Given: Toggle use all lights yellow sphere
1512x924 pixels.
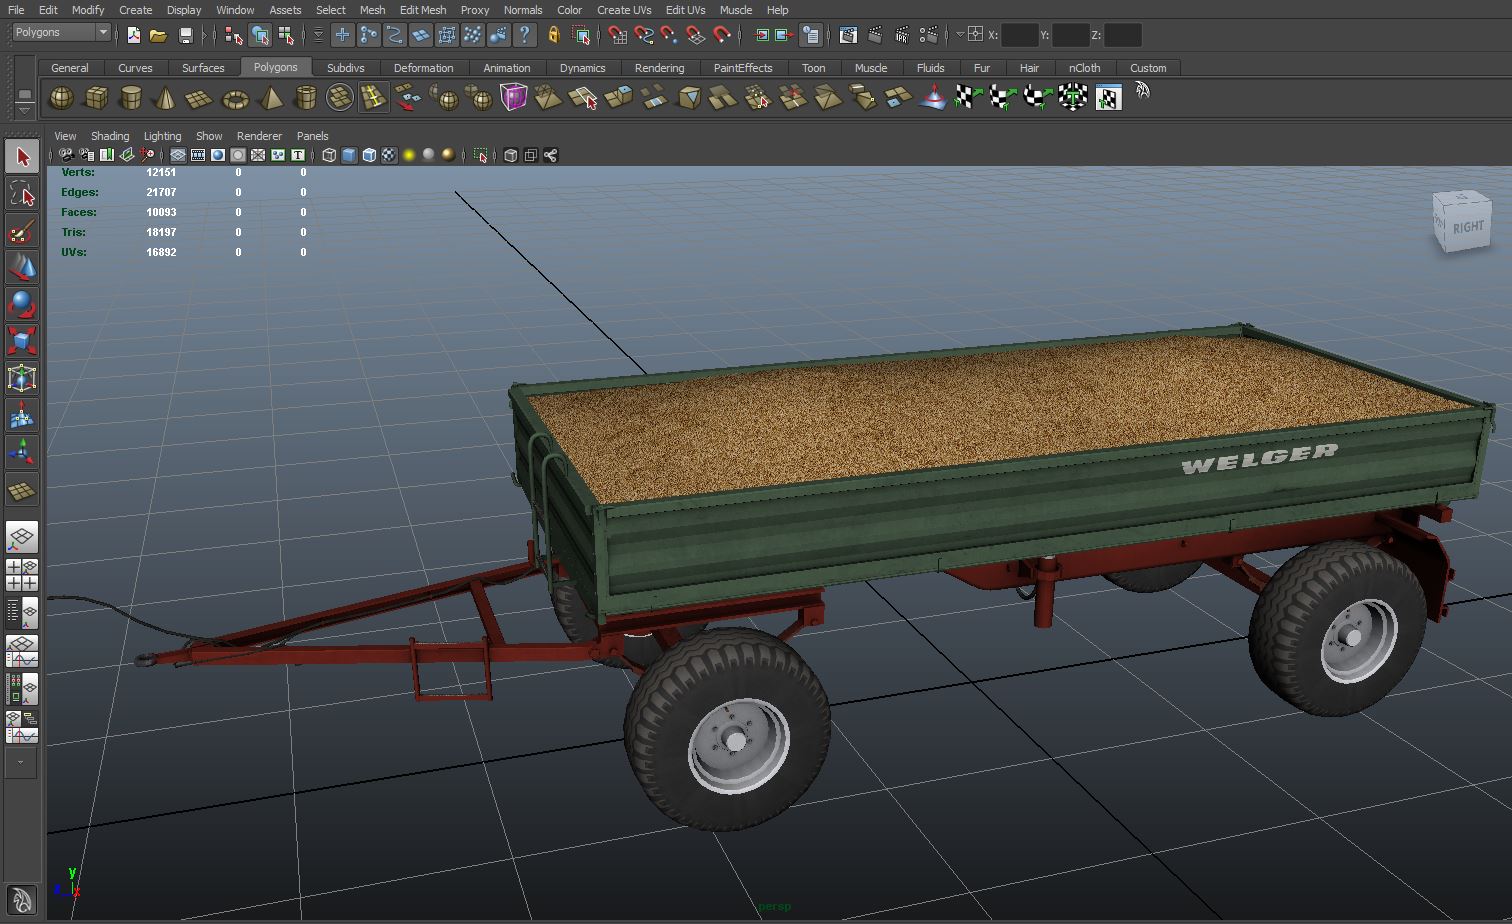Looking at the screenshot, I should 409,155.
